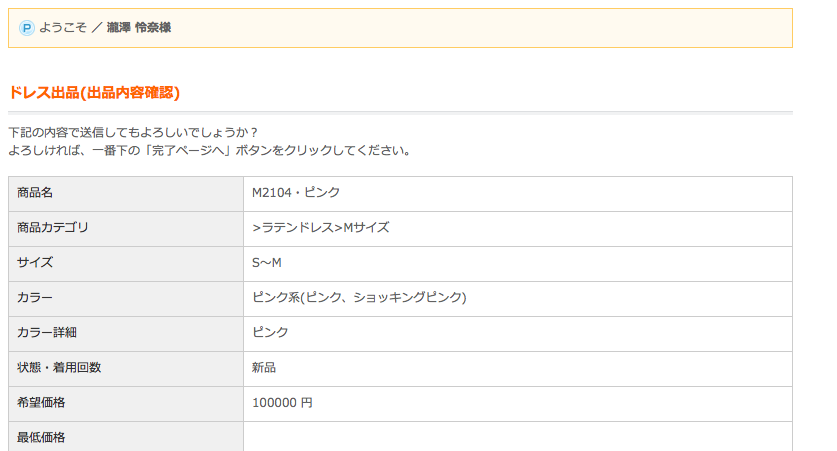The height and width of the screenshot is (451, 837).
Task: Click the product name value M2104・ピンク
Action: [296, 193]
